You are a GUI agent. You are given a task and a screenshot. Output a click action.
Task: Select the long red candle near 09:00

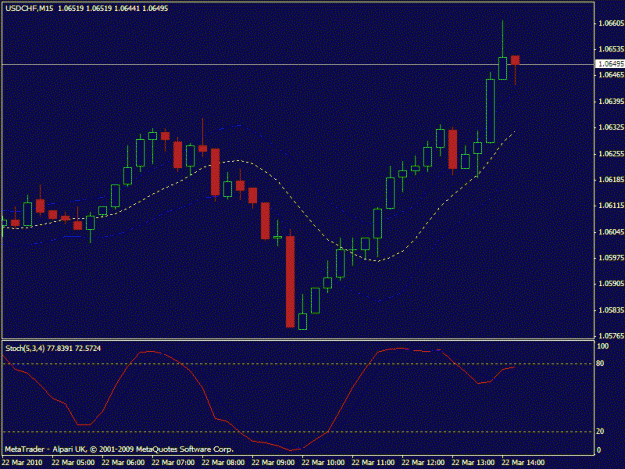290,281
